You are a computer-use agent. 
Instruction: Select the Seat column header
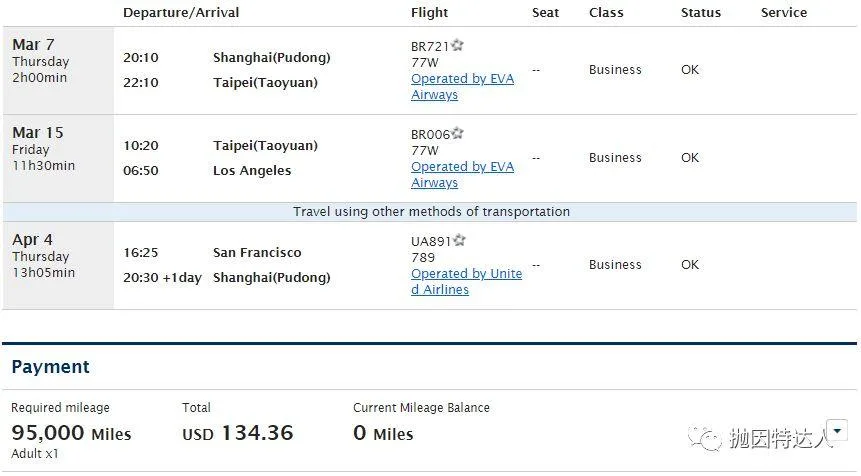(545, 13)
